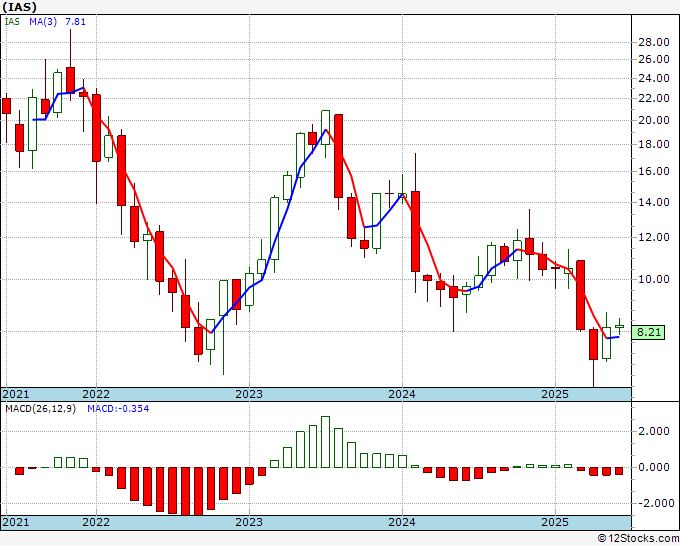Click the 14.00 price axis label
Screen dimensions: 680x546
(654, 202)
